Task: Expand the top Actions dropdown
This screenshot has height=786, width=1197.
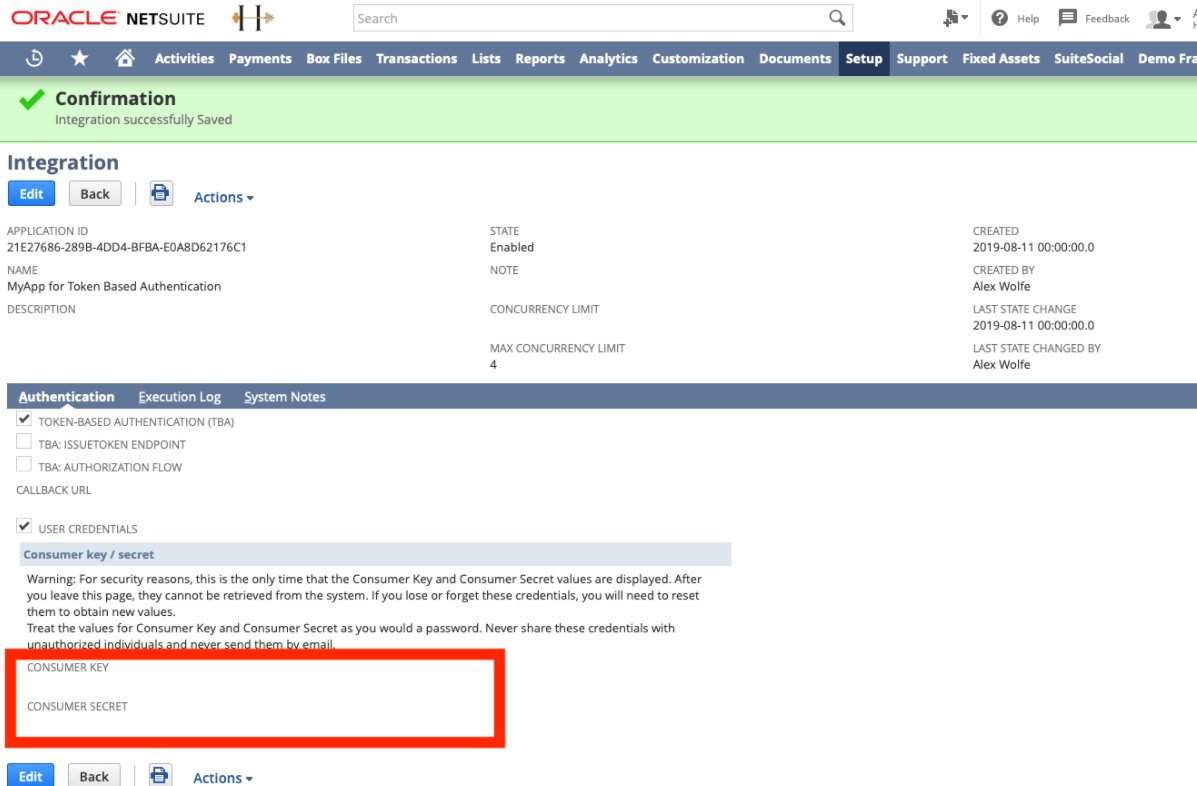Action: pos(224,197)
